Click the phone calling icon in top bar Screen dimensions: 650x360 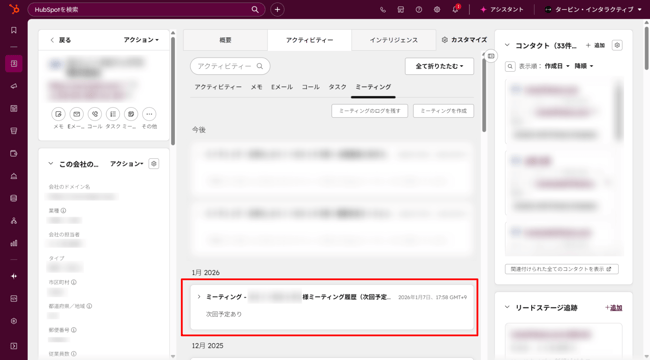[x=383, y=10]
